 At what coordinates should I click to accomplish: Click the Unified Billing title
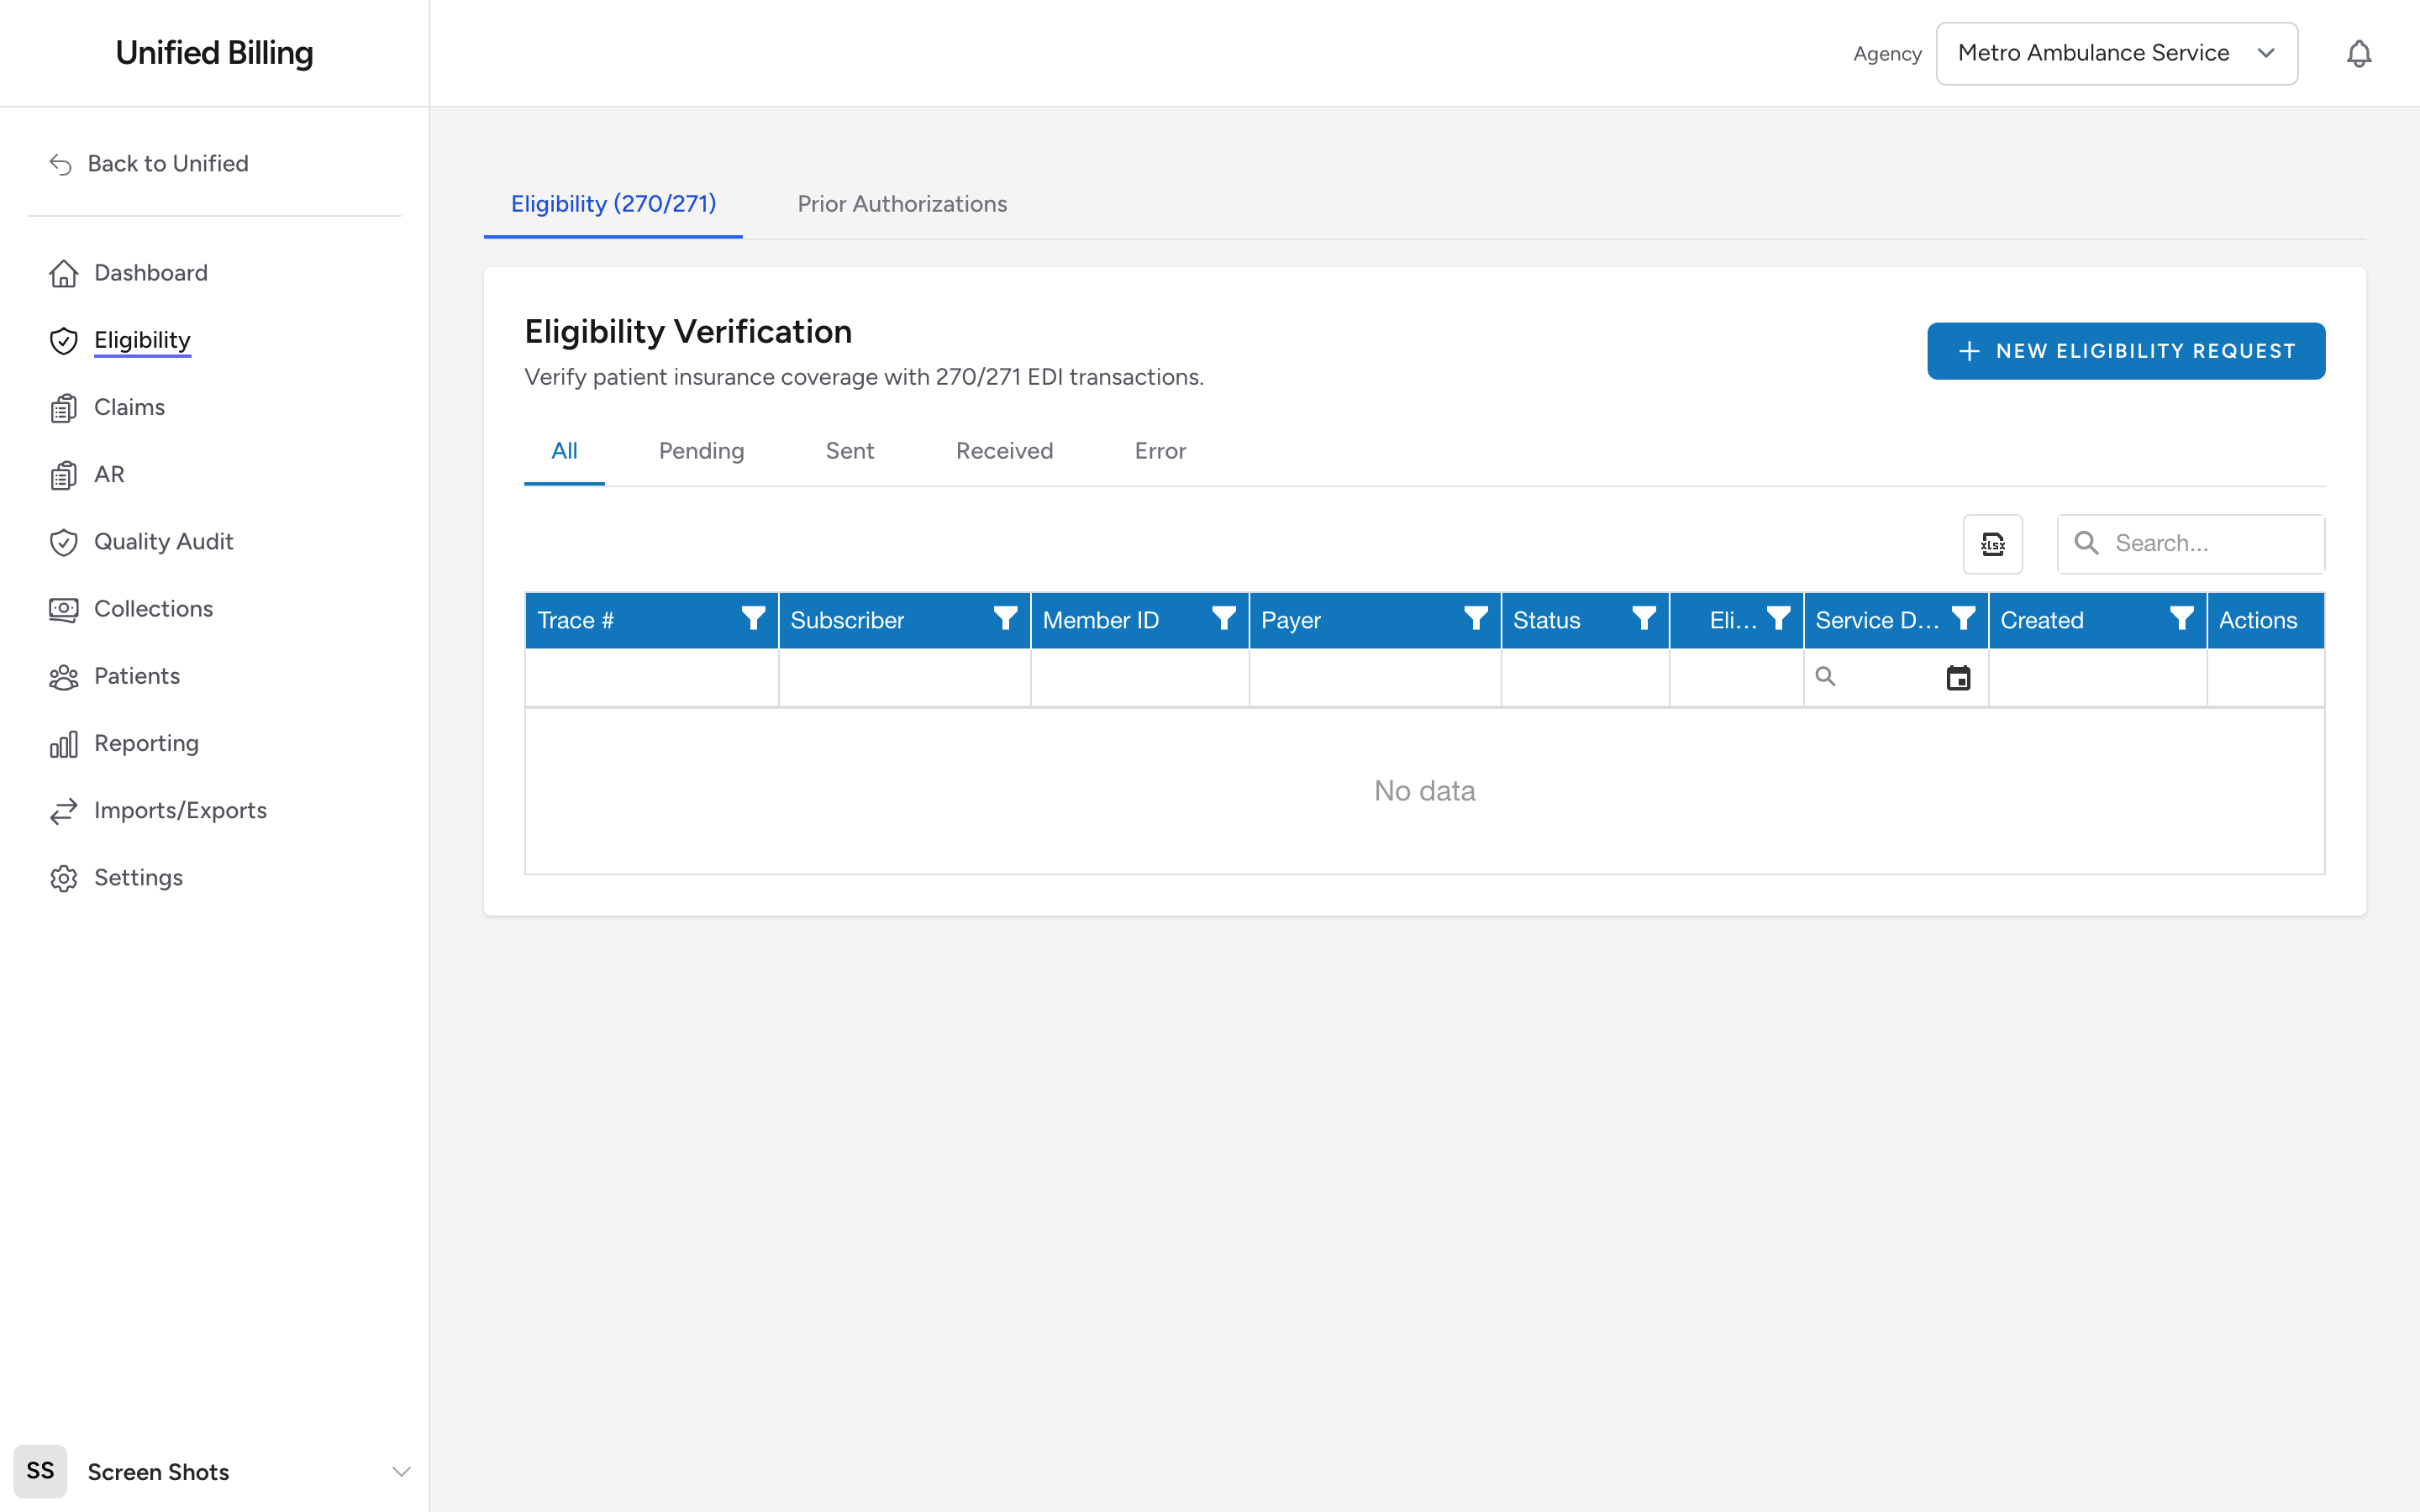pyautogui.click(x=214, y=53)
